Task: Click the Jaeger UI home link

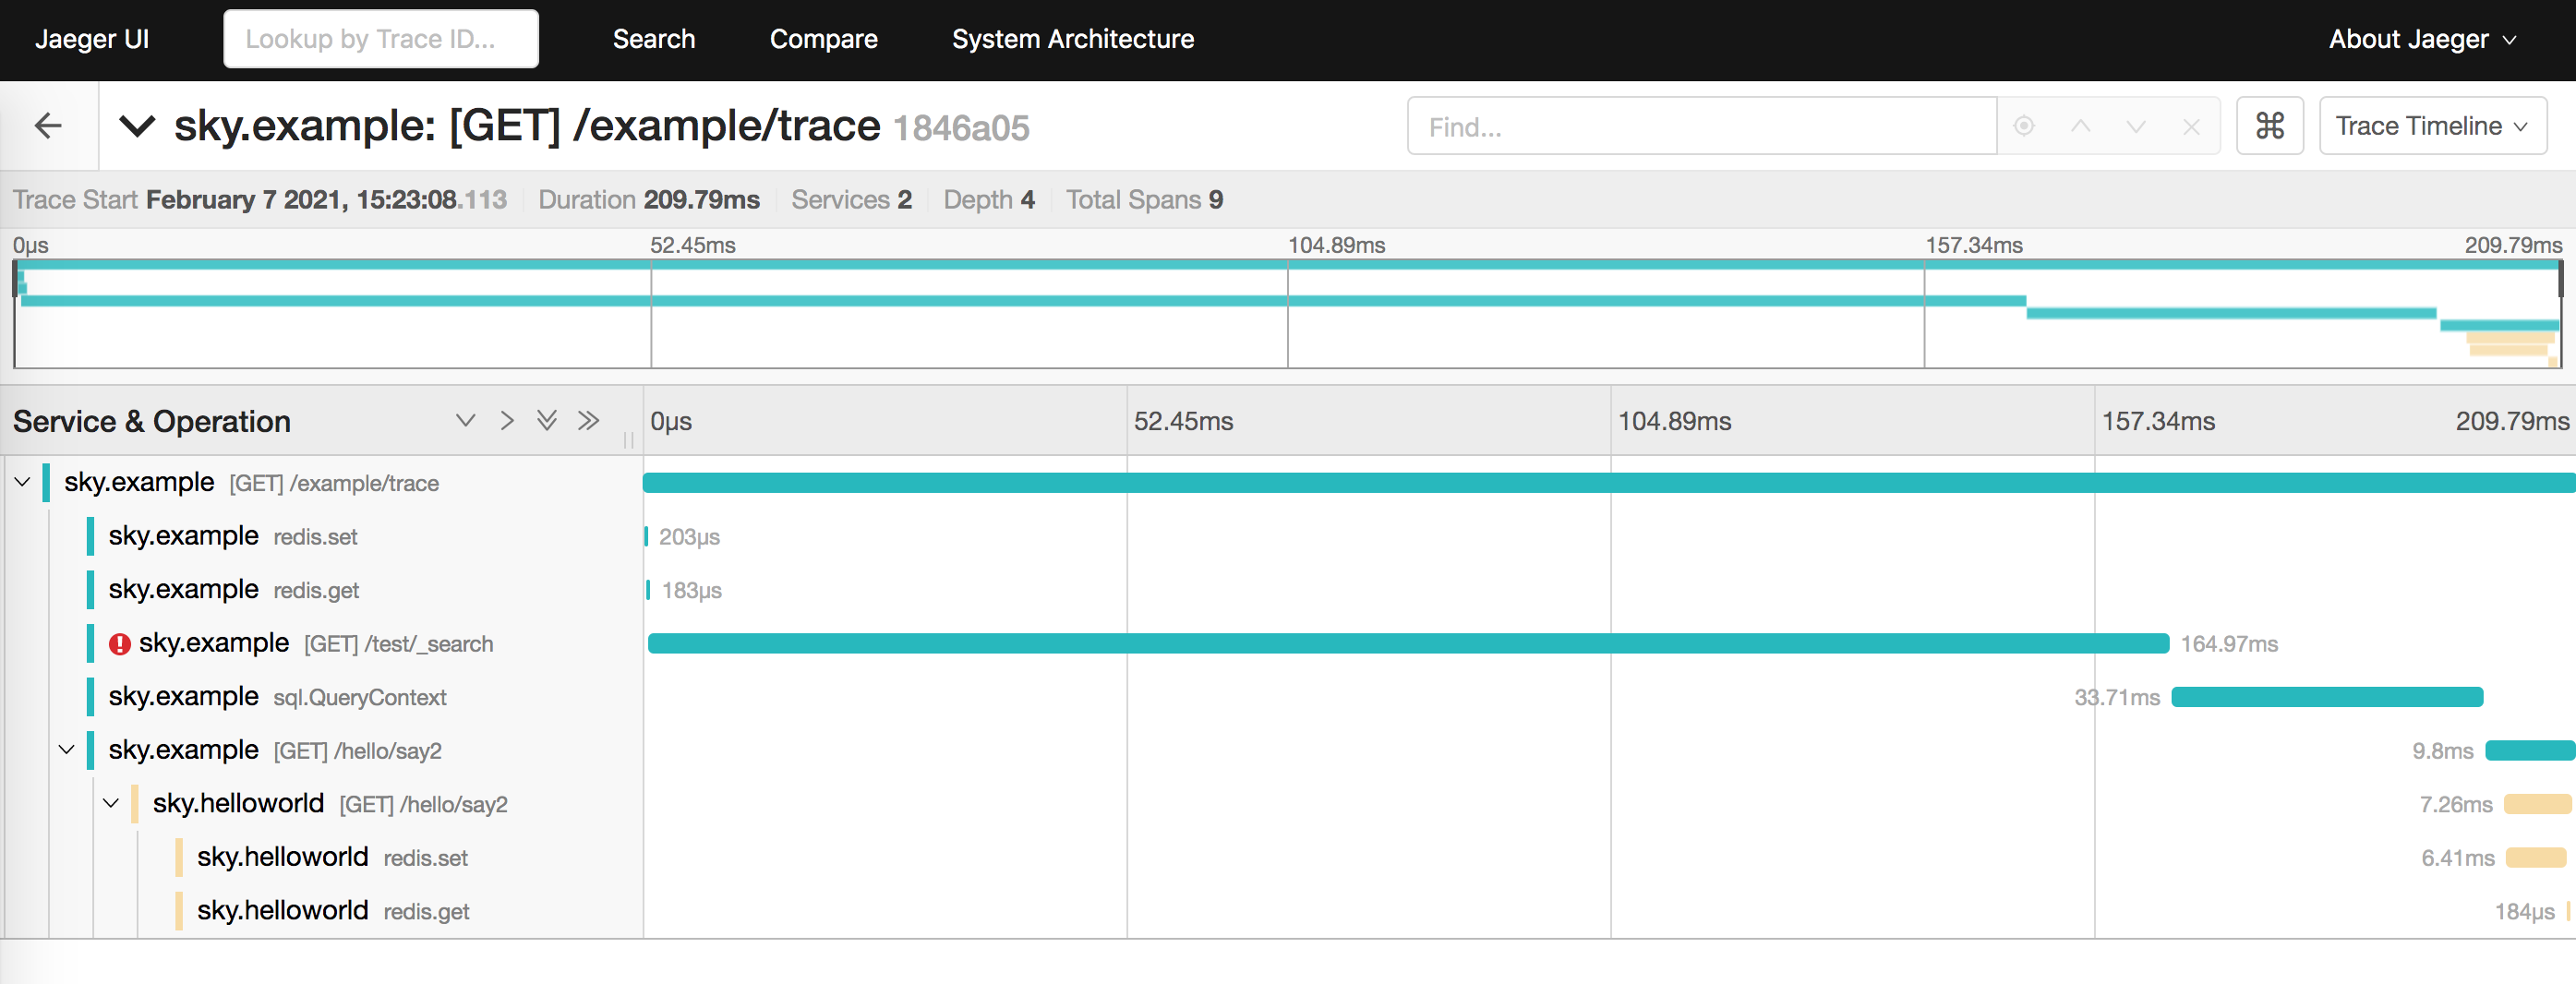Action: coord(92,39)
